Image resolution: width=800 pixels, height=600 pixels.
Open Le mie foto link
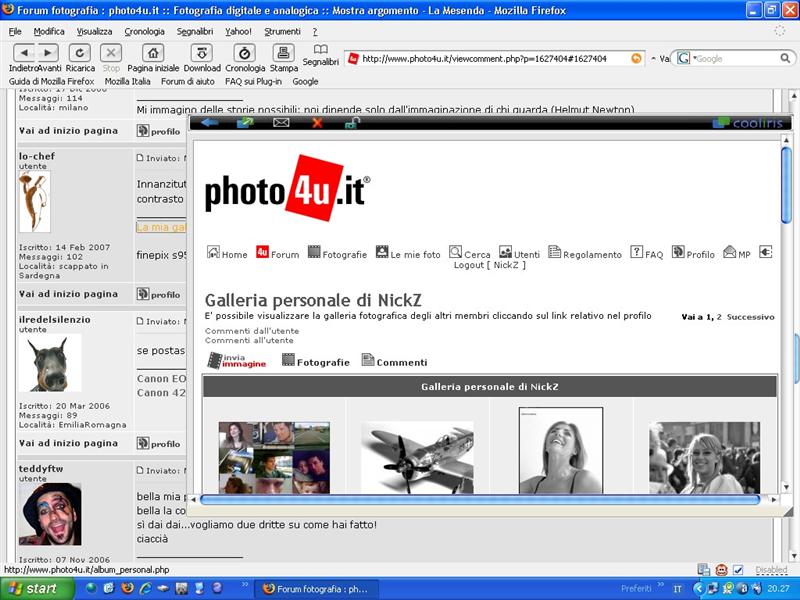click(408, 253)
